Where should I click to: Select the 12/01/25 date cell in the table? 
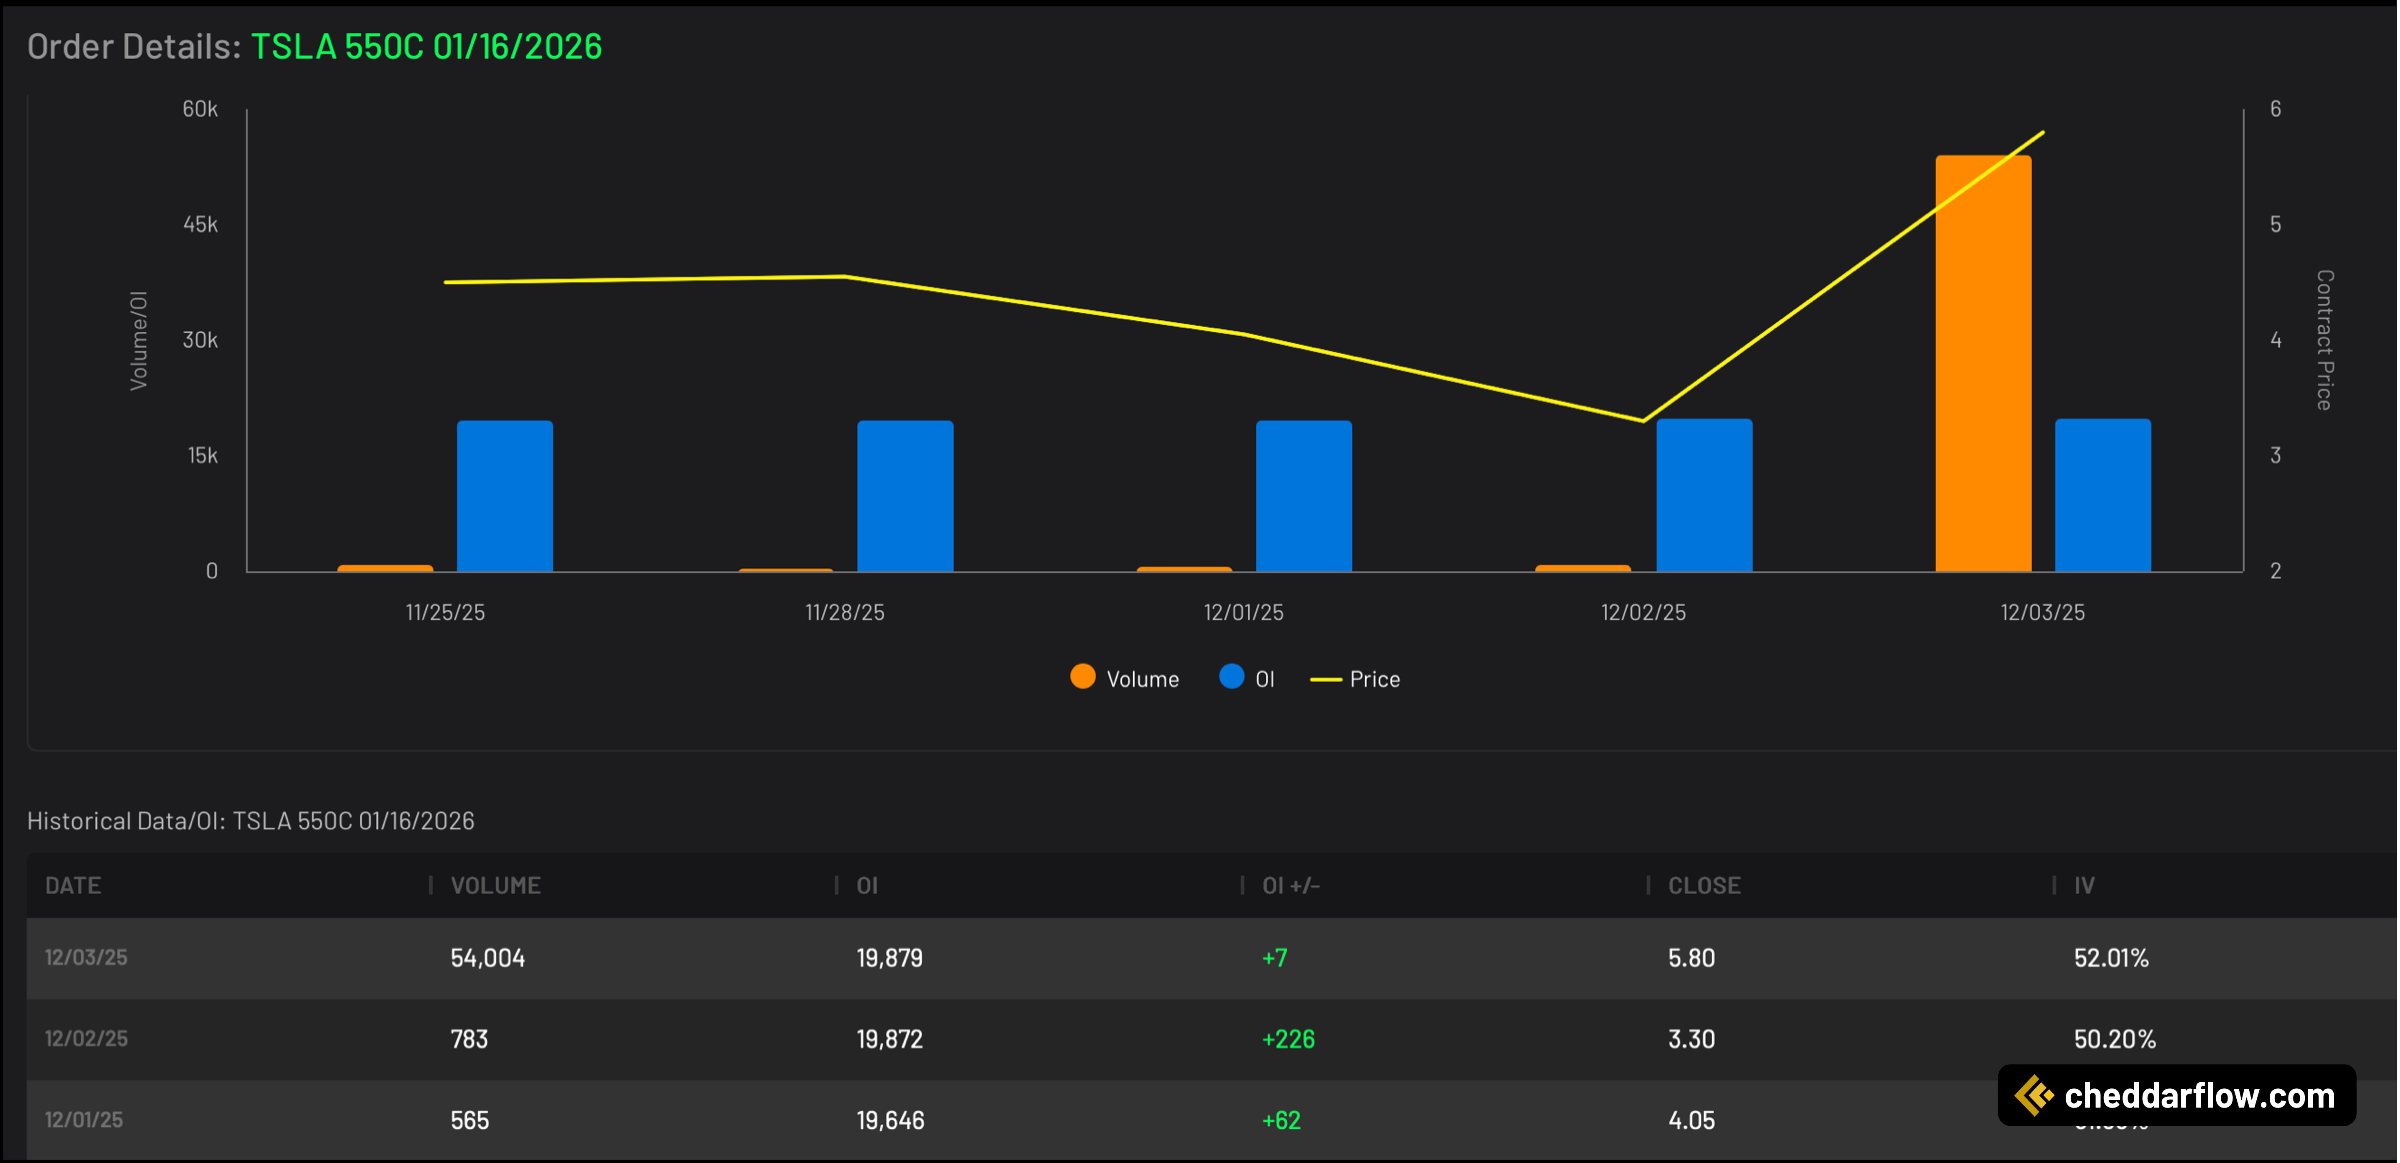(x=84, y=1120)
